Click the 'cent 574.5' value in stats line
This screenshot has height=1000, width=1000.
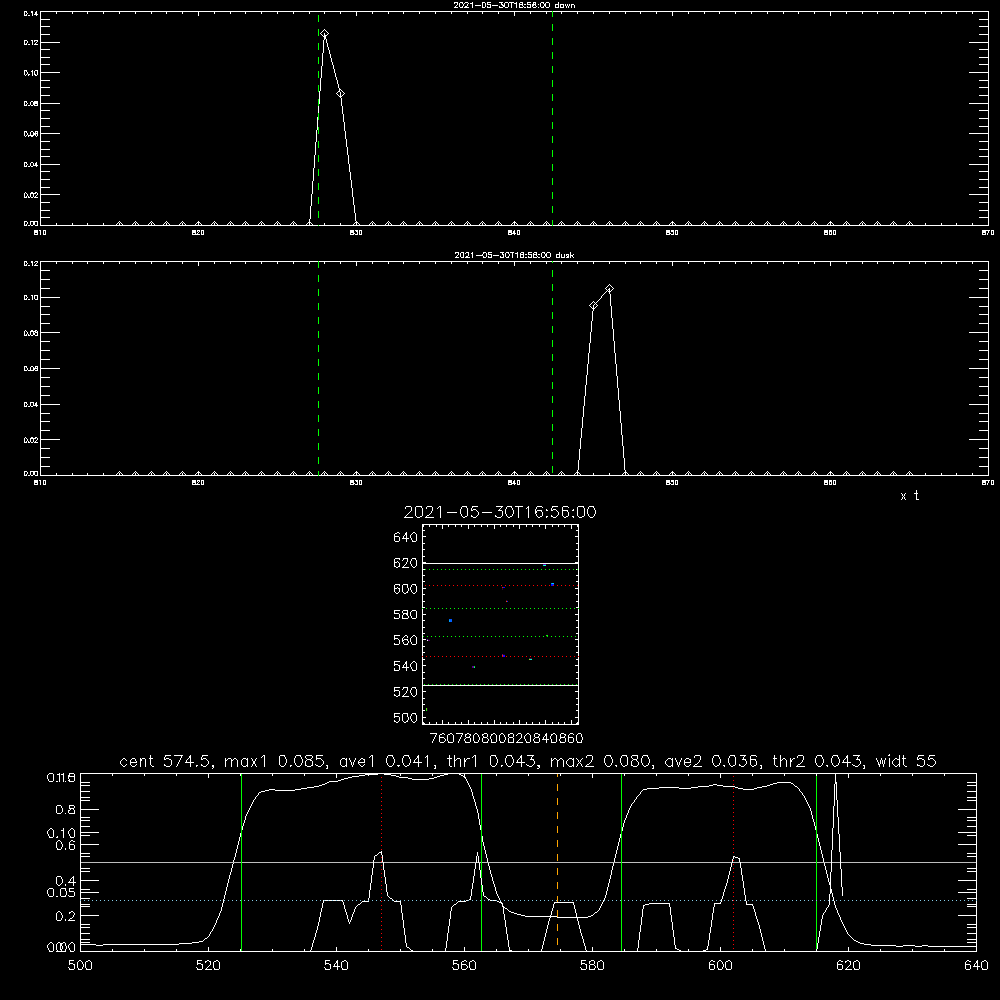point(166,761)
